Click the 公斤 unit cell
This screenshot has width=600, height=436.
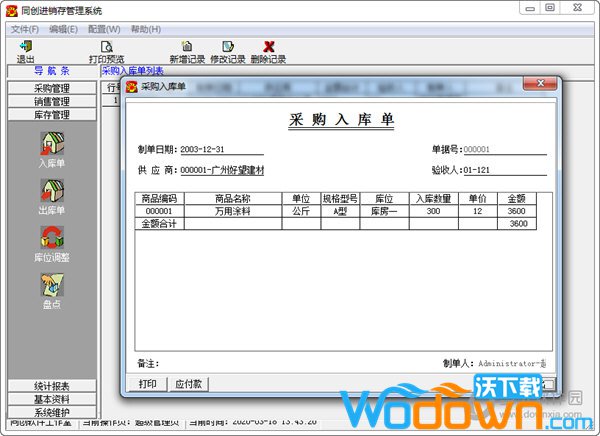pos(301,211)
